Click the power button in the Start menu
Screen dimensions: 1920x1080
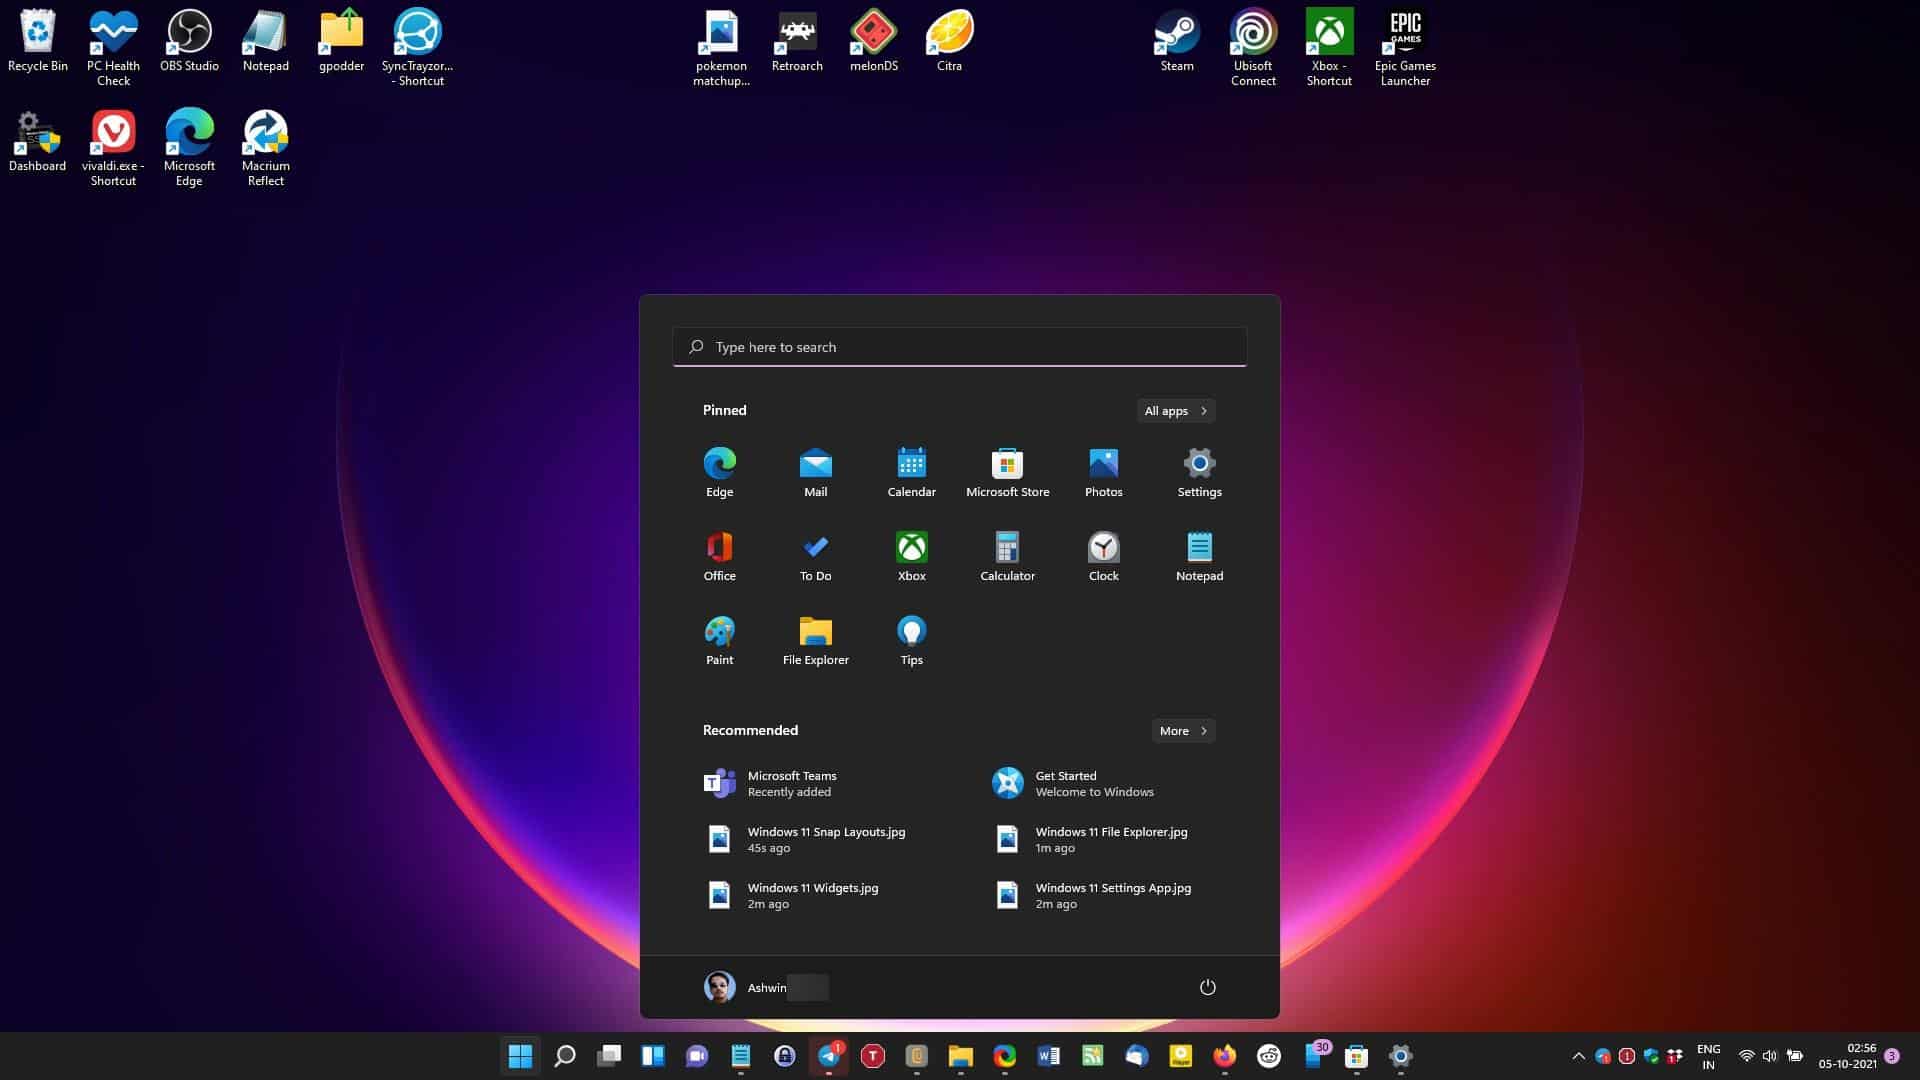pos(1207,987)
